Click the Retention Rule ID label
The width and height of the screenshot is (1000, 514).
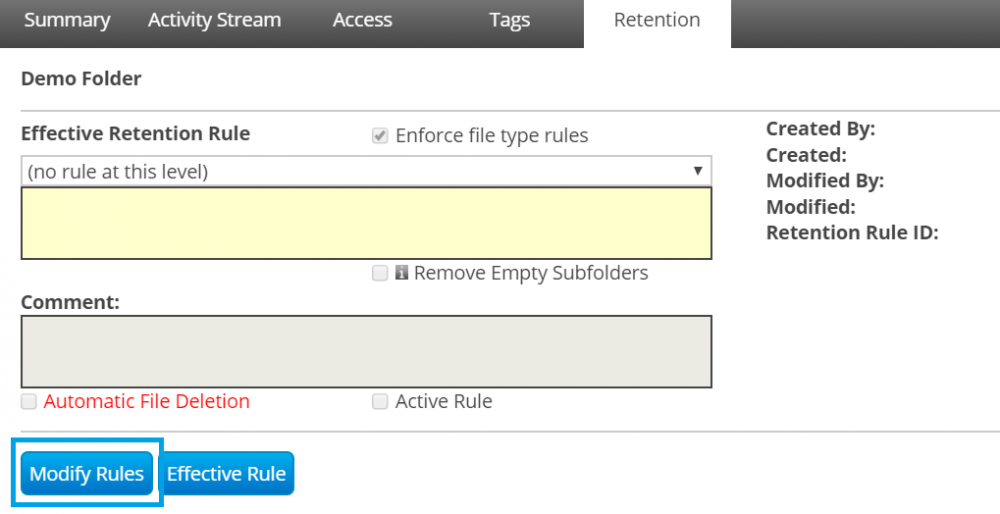[852, 233]
